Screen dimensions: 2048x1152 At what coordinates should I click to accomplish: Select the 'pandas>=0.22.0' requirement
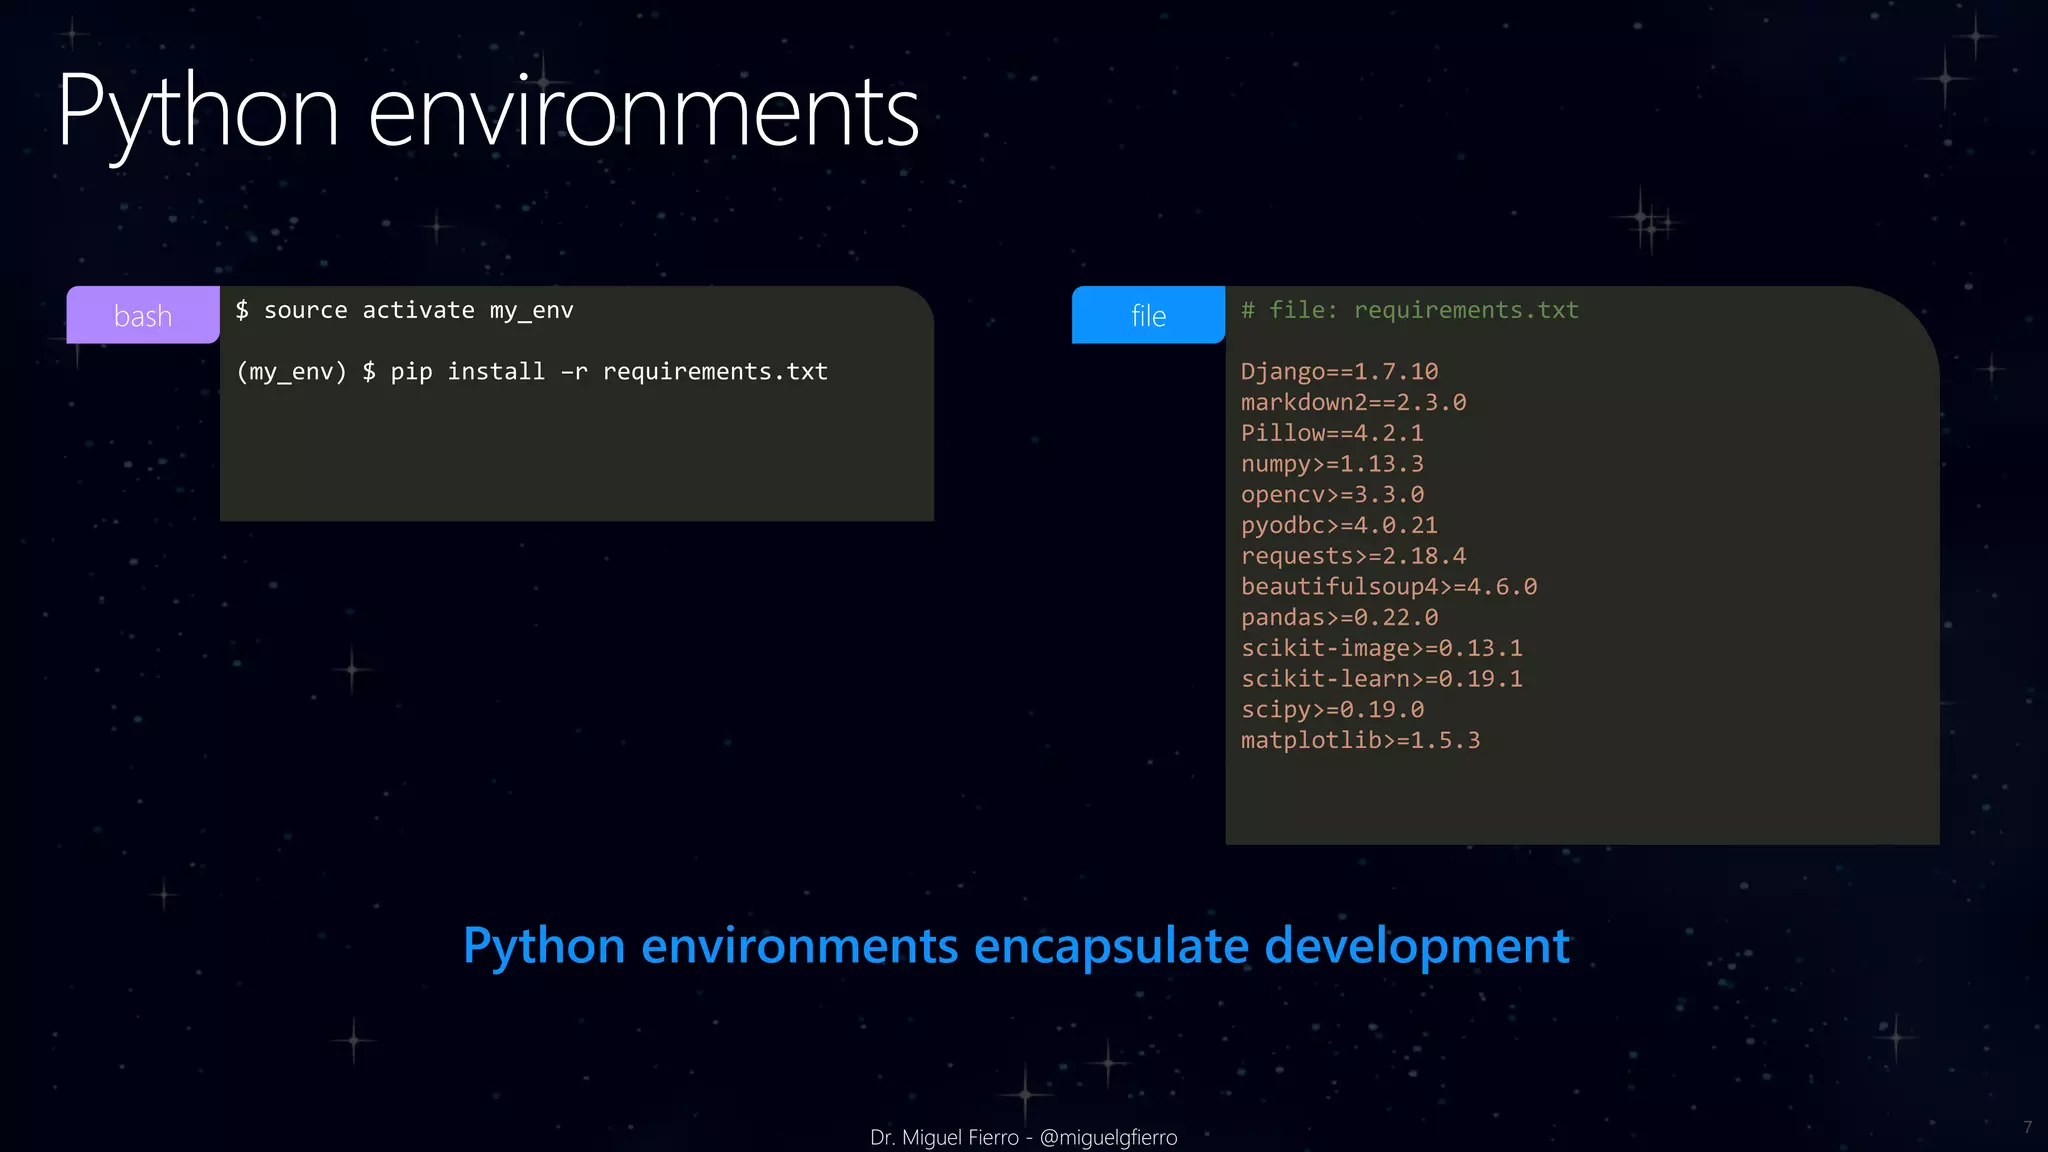[1340, 618]
